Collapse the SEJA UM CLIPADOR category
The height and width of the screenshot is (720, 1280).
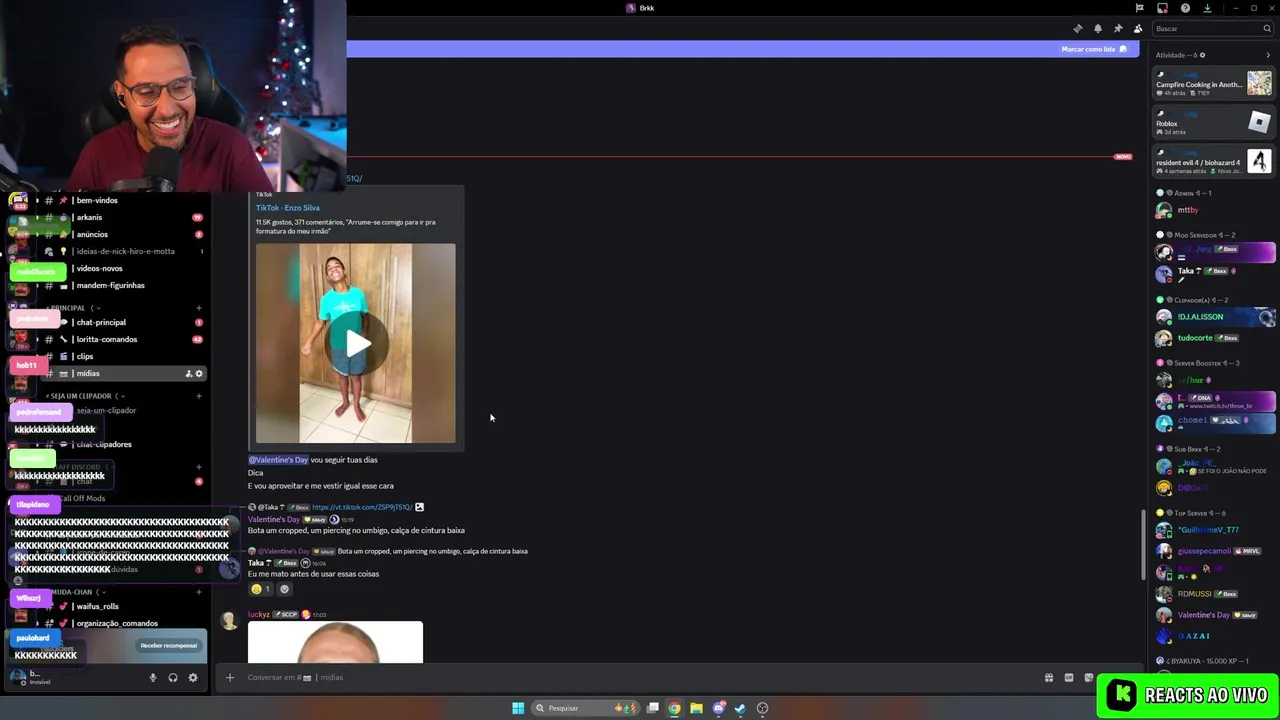coord(86,396)
